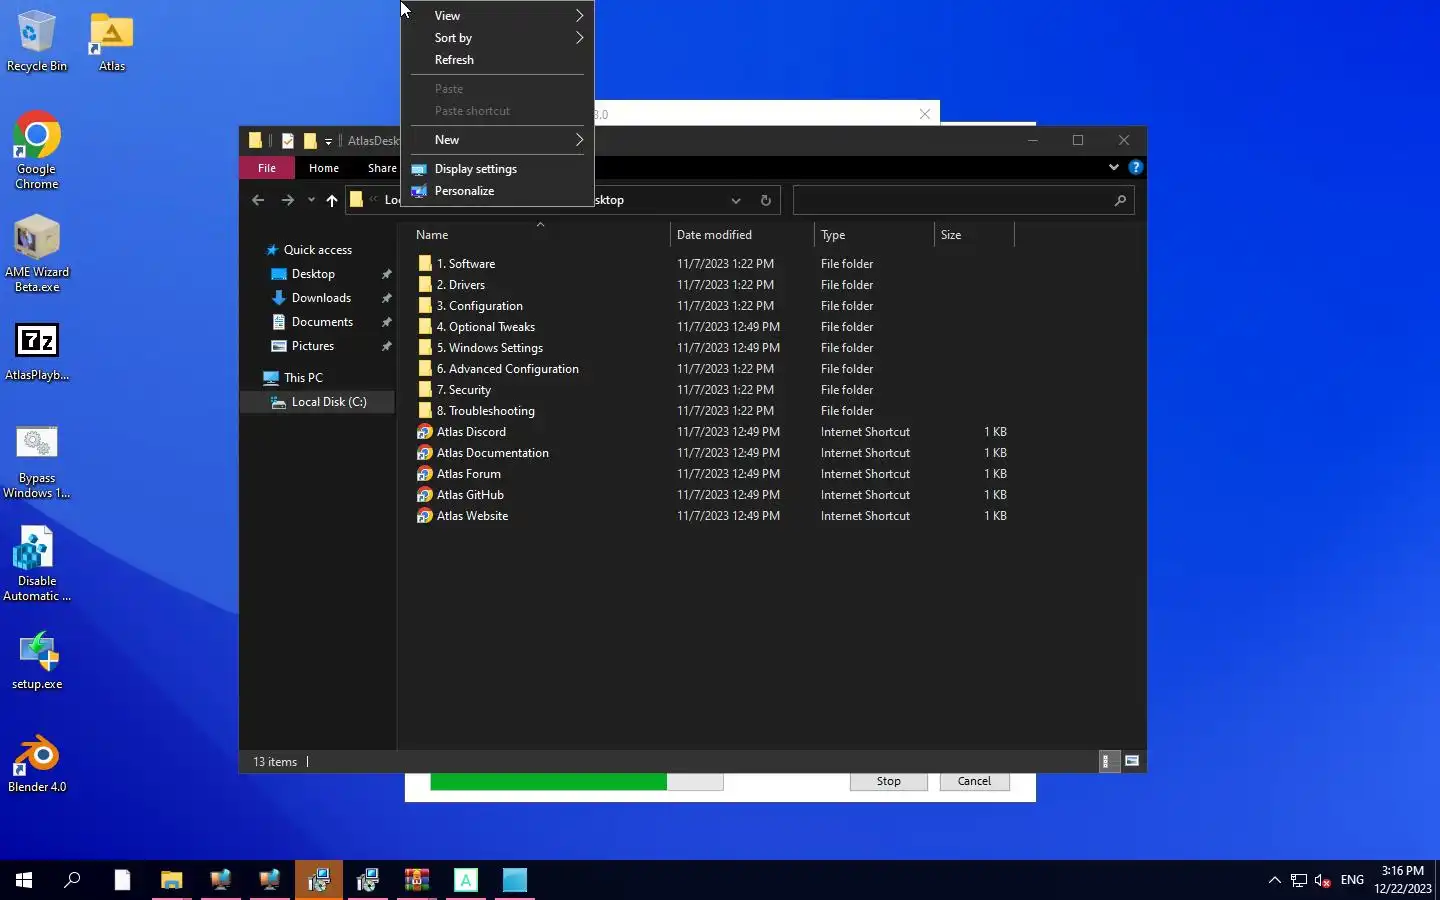Open the taskbar clock and date
Viewport: 1440px width, 900px height.
pyautogui.click(x=1402, y=880)
